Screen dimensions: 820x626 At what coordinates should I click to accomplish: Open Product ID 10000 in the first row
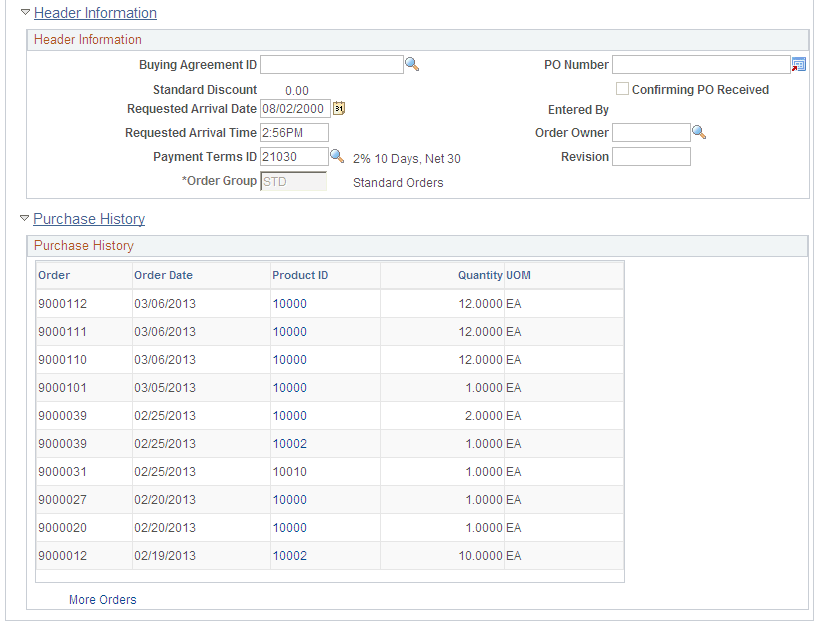tap(289, 303)
